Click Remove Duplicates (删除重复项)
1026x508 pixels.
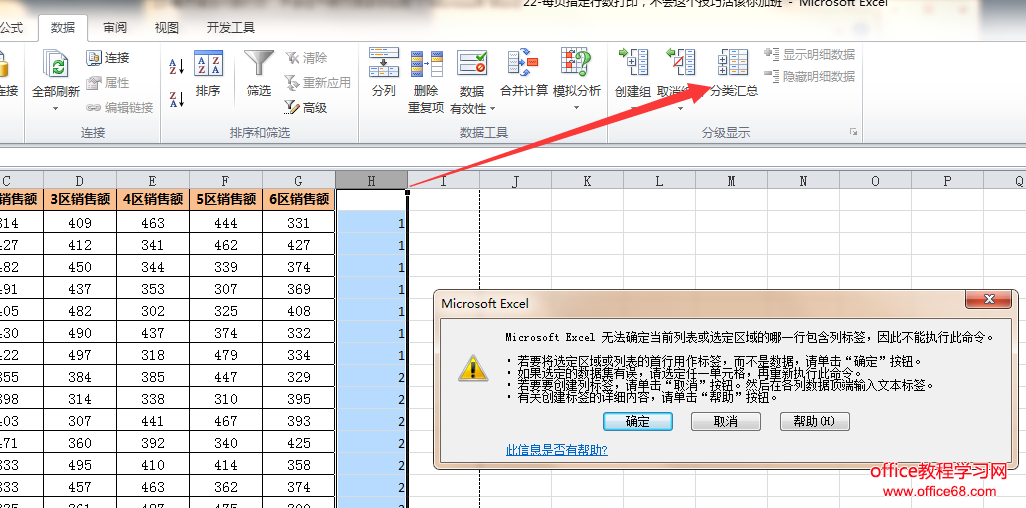(x=426, y=81)
